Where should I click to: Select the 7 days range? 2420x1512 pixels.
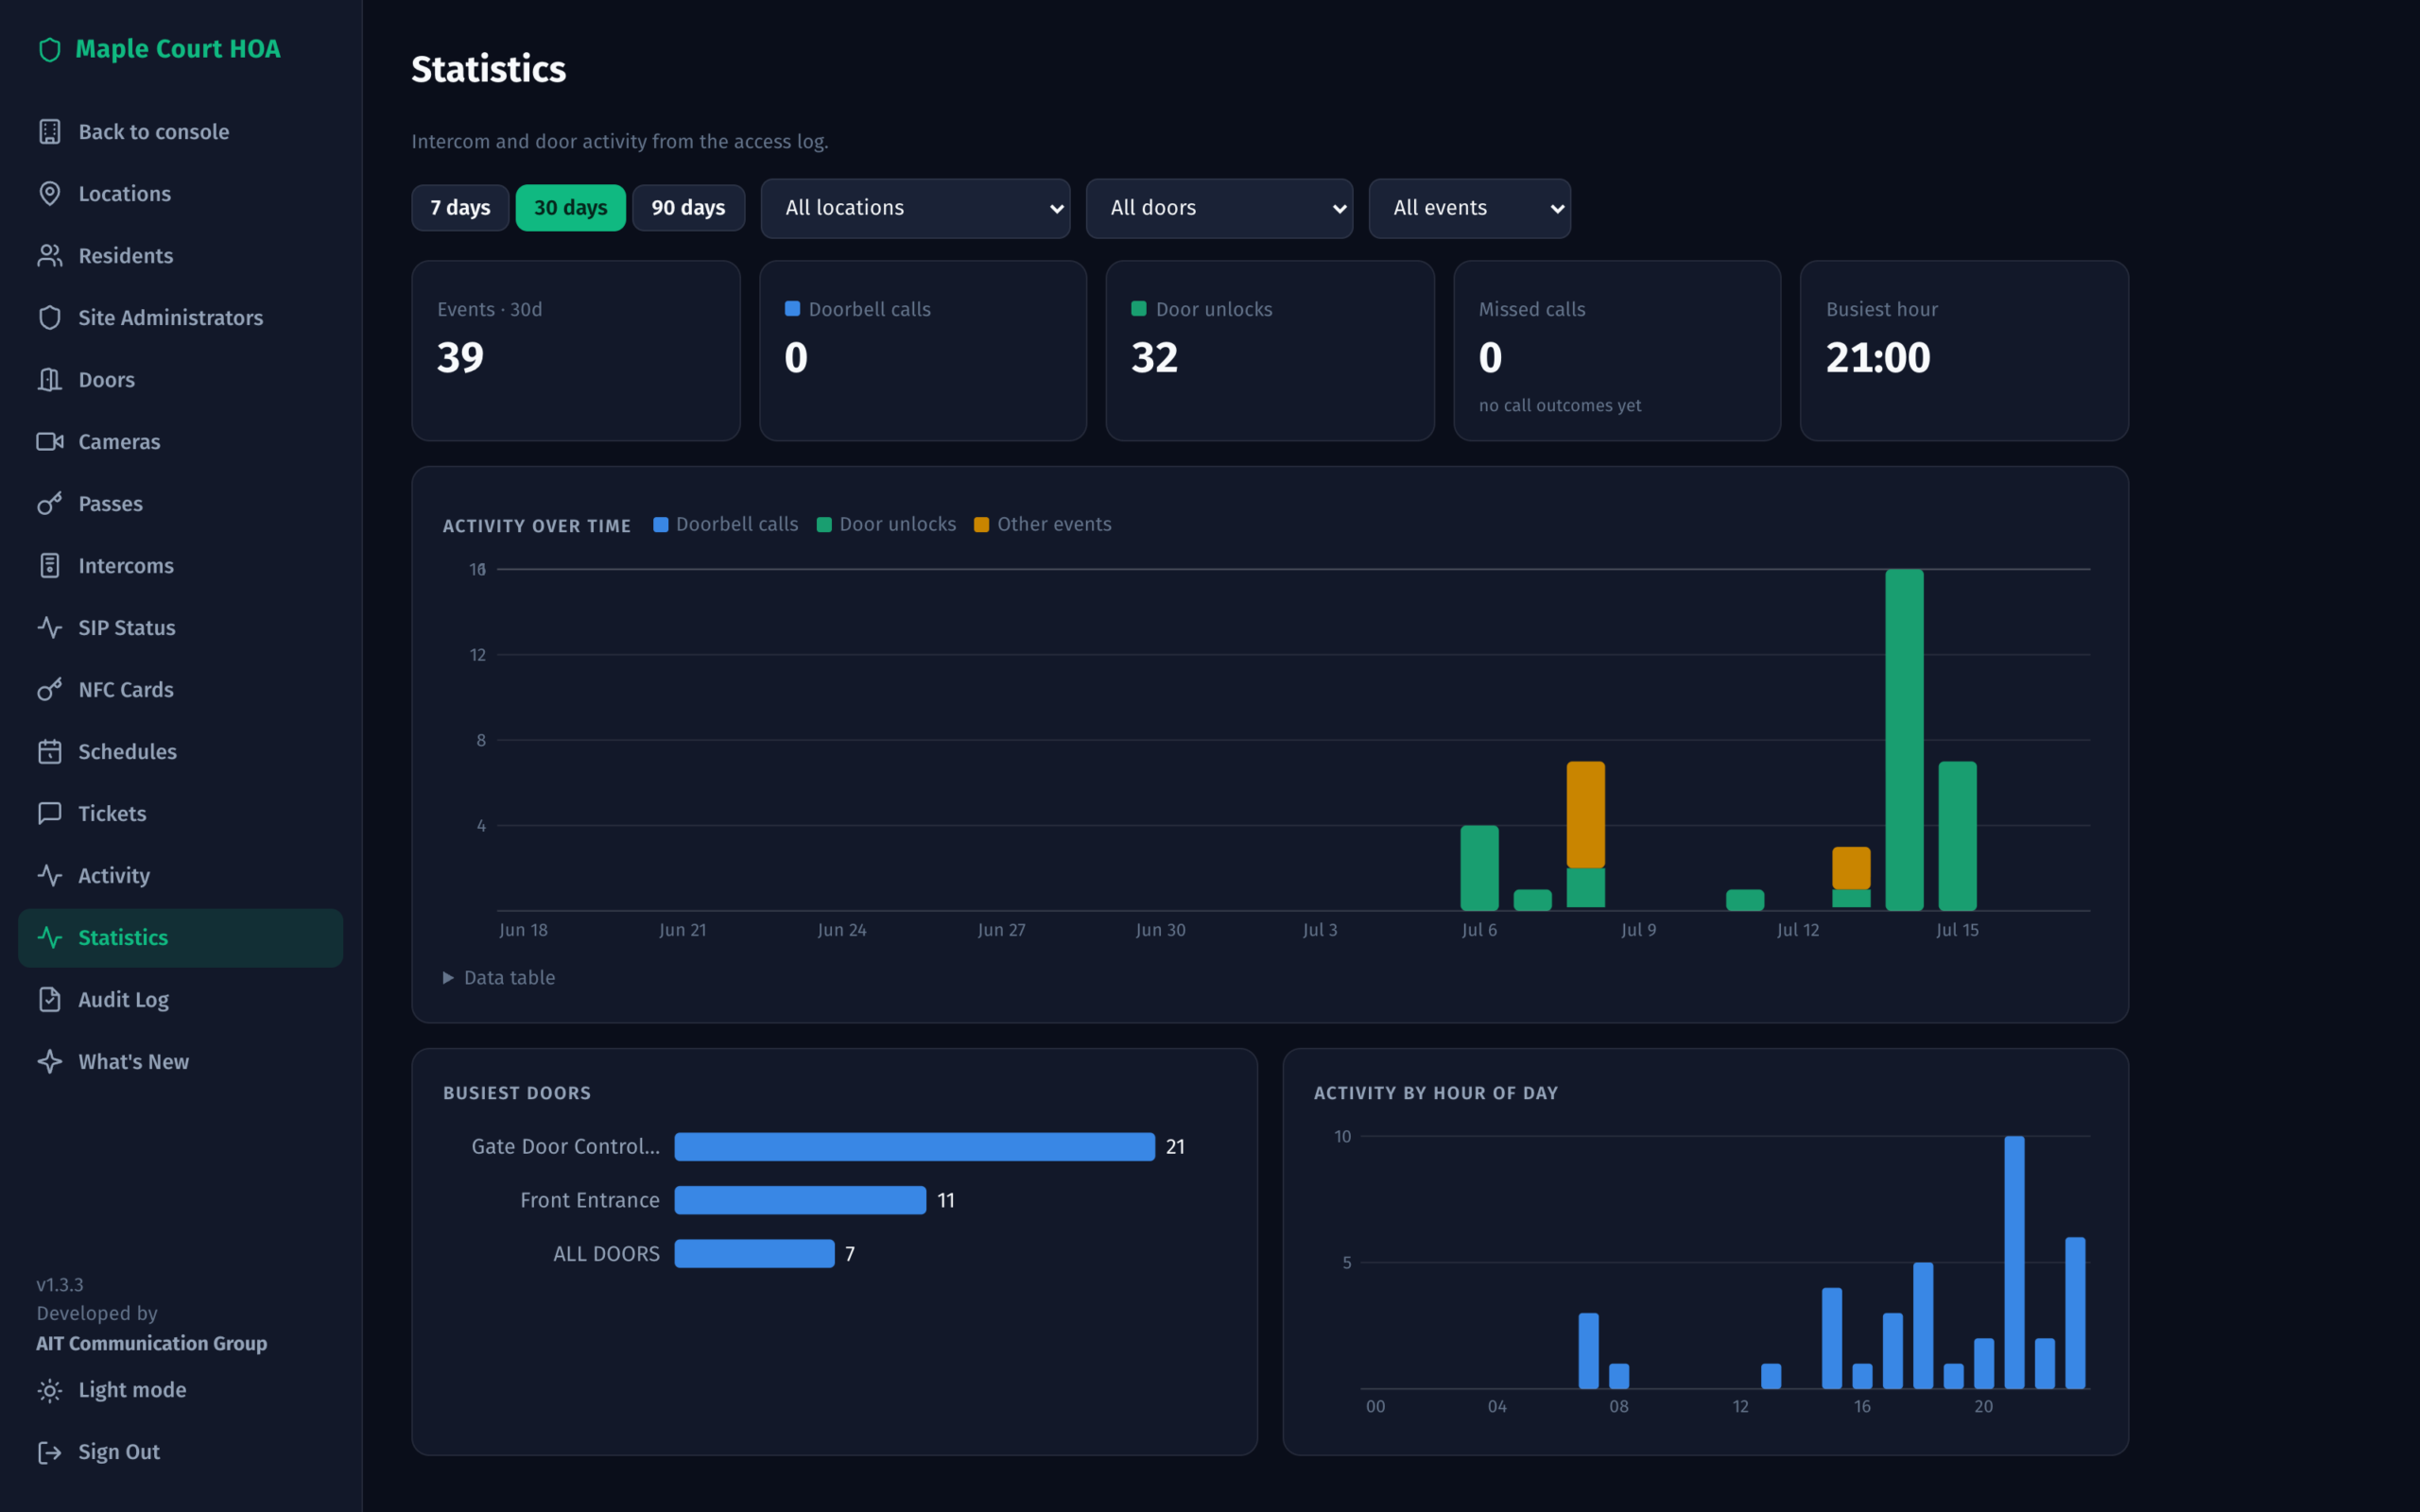[x=460, y=208]
